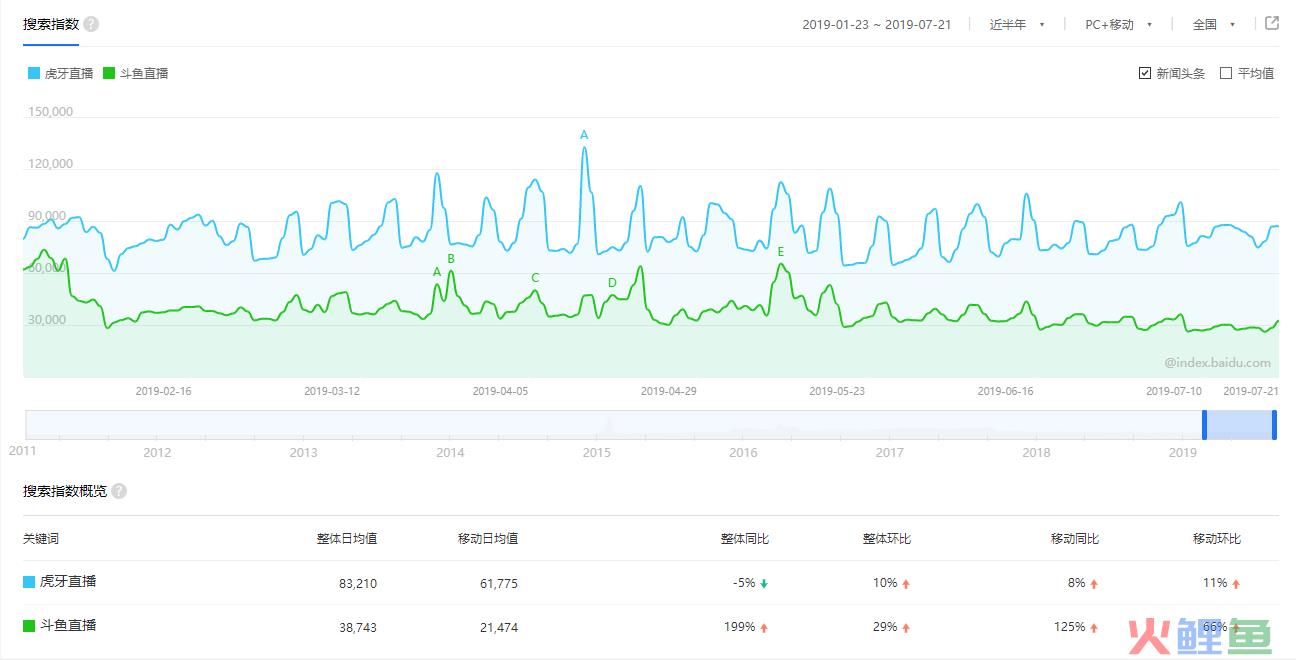Click year 2016 on the overview timeline
The image size is (1296, 660).
(743, 453)
